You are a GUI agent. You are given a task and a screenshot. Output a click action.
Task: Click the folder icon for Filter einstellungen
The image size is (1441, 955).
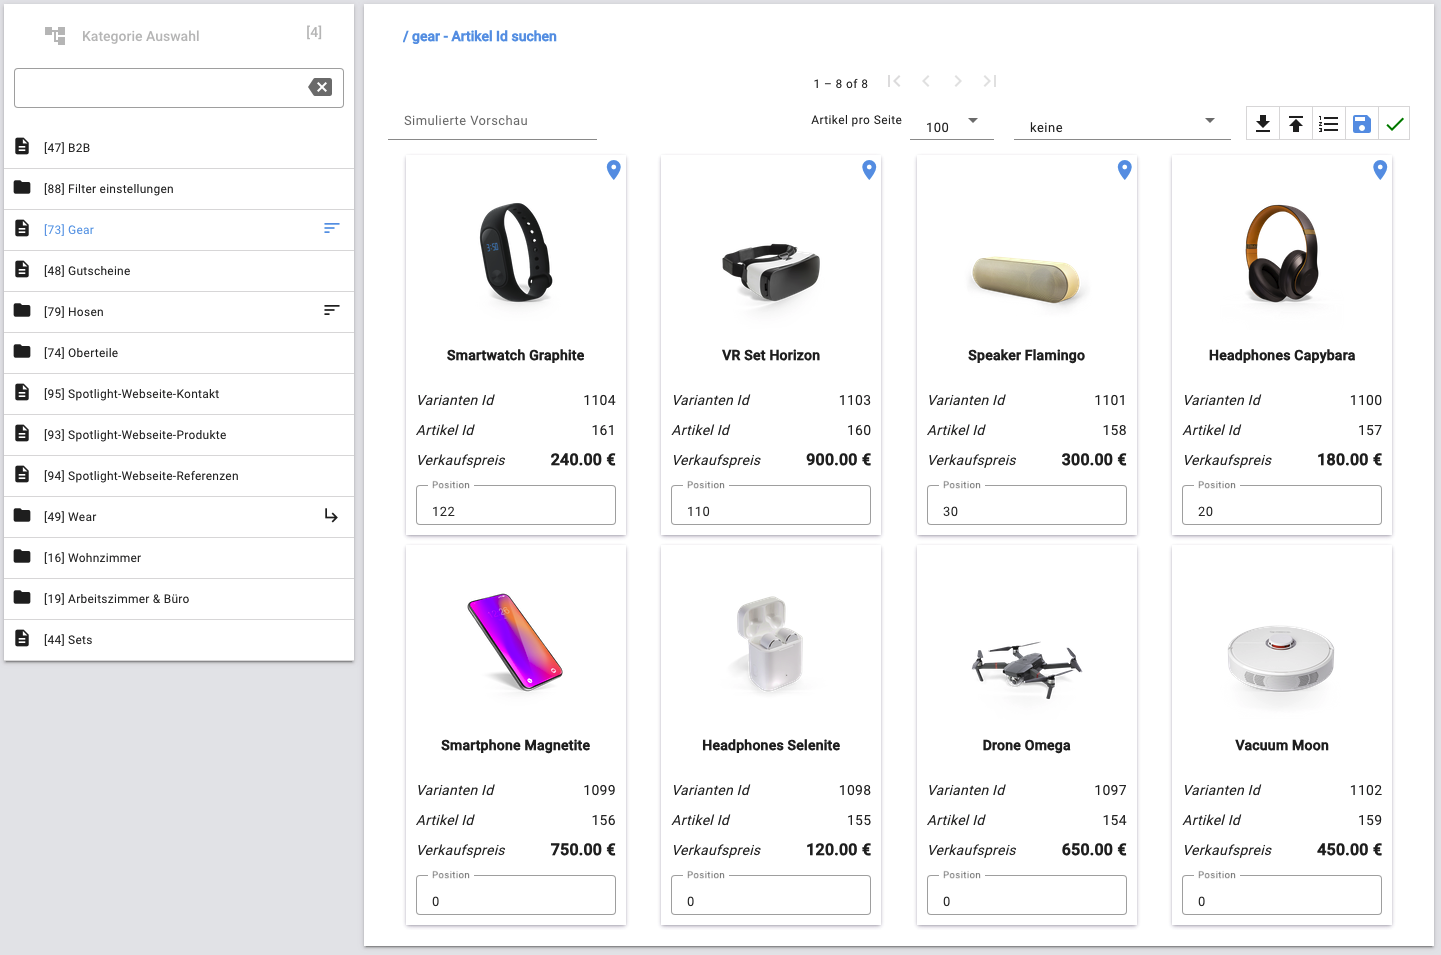point(22,188)
